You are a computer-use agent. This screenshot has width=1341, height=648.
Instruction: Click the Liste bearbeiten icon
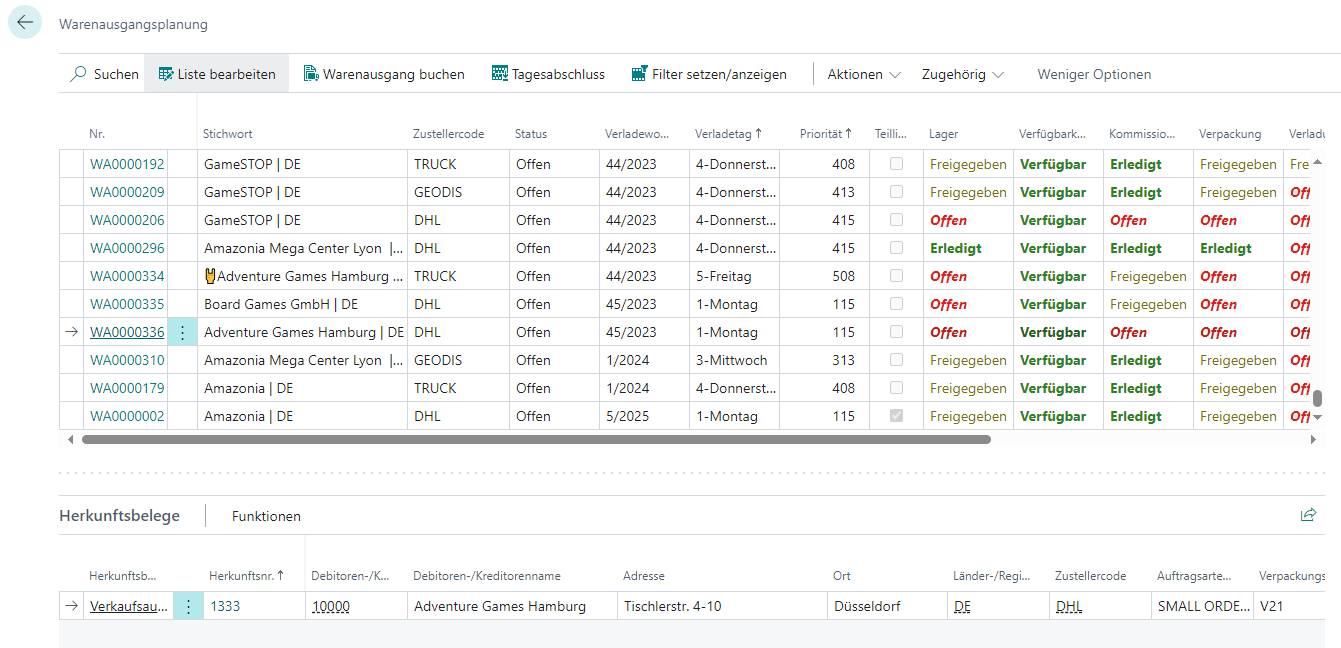[166, 74]
